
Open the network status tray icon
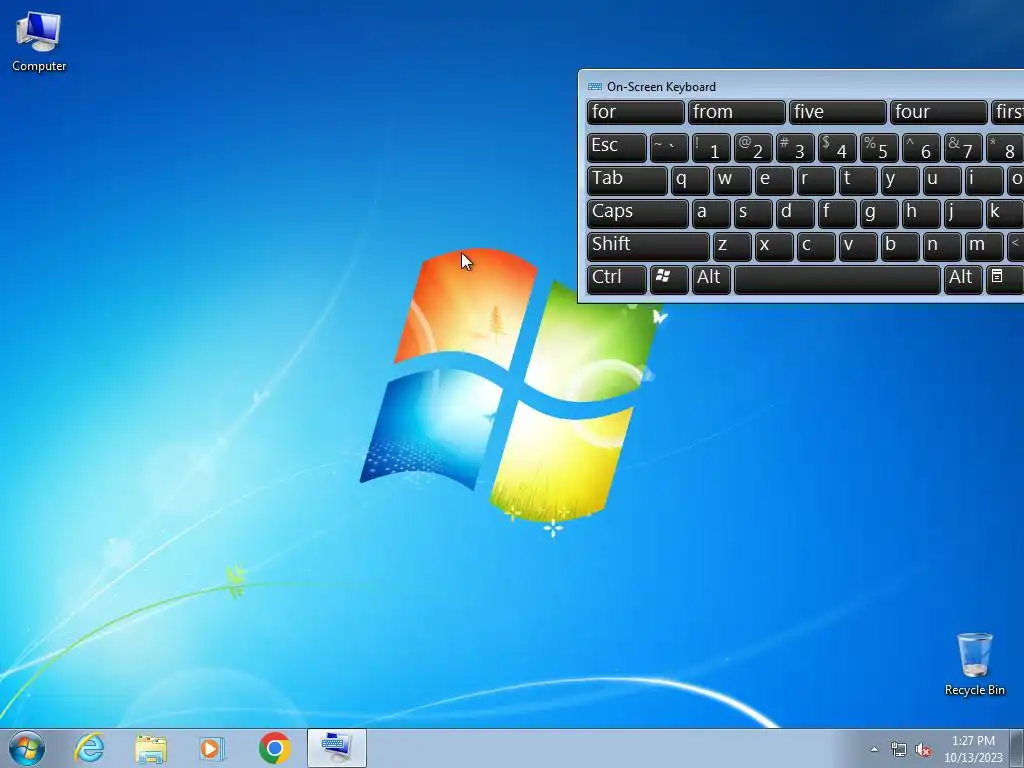tap(899, 749)
